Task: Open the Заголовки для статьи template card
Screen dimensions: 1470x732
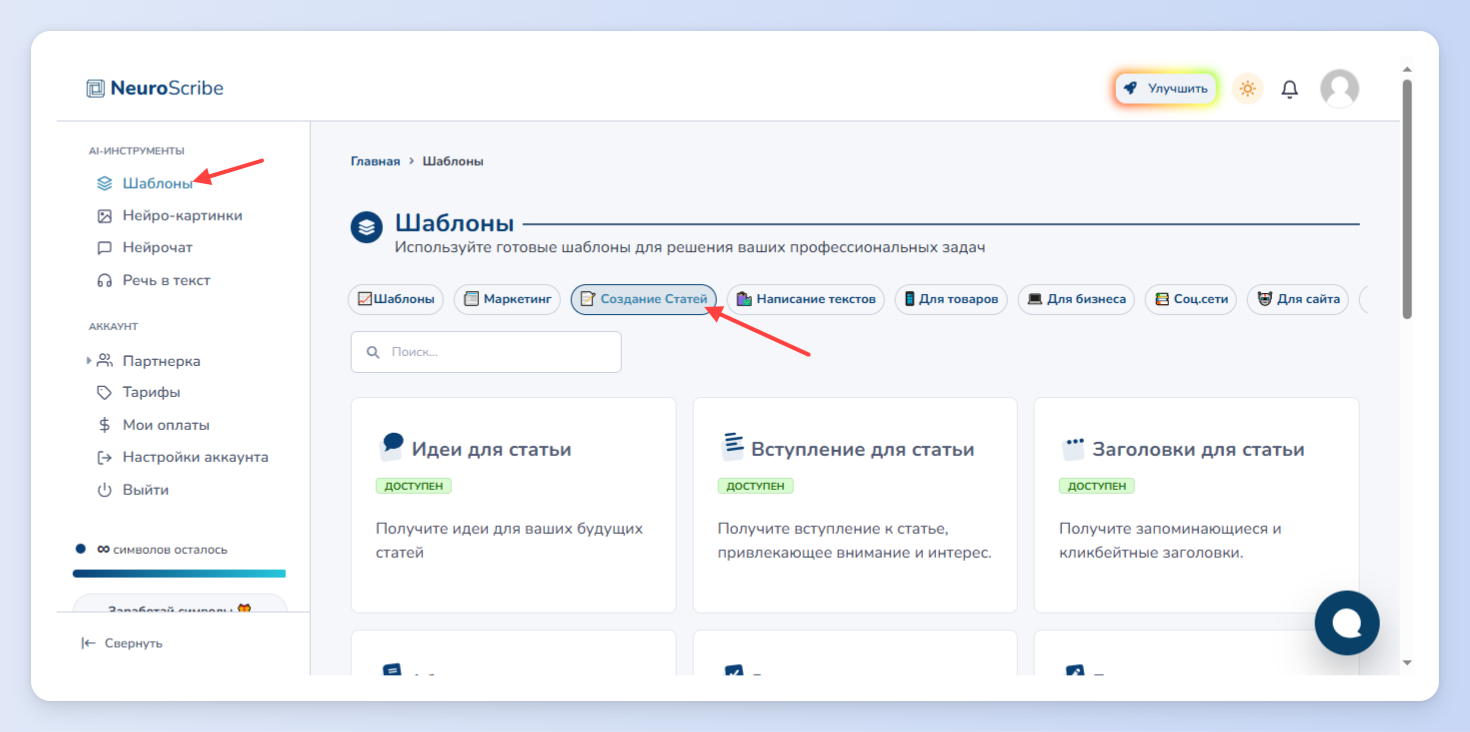Action: tap(1196, 505)
